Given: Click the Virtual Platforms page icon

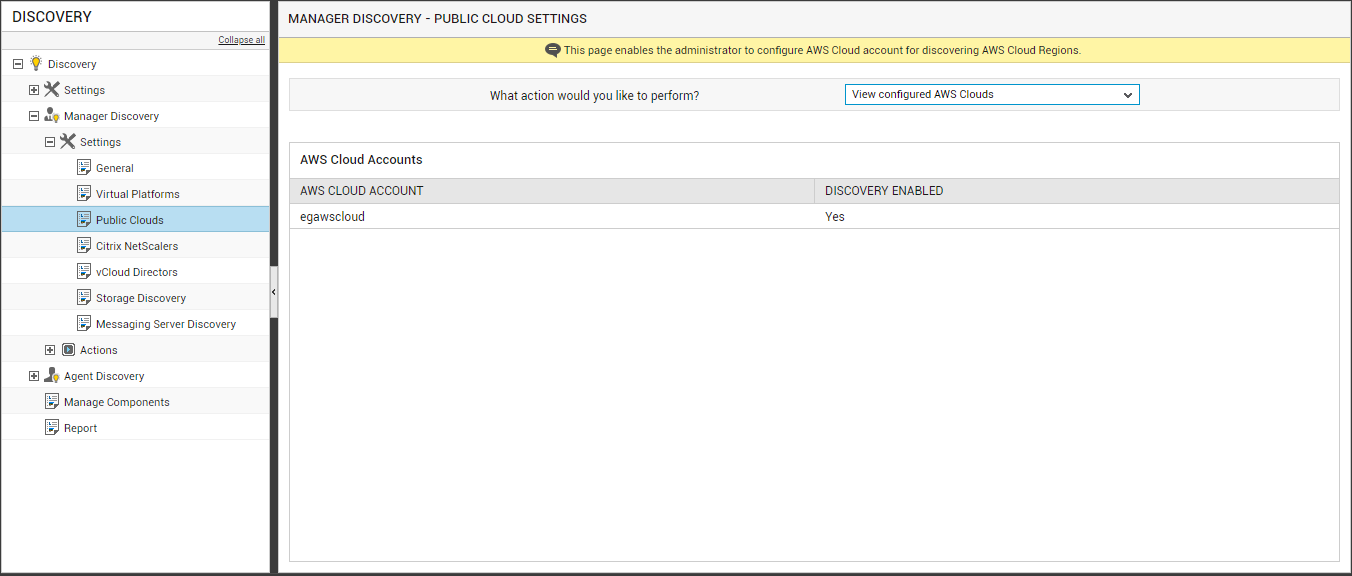Looking at the screenshot, I should coord(84,193).
